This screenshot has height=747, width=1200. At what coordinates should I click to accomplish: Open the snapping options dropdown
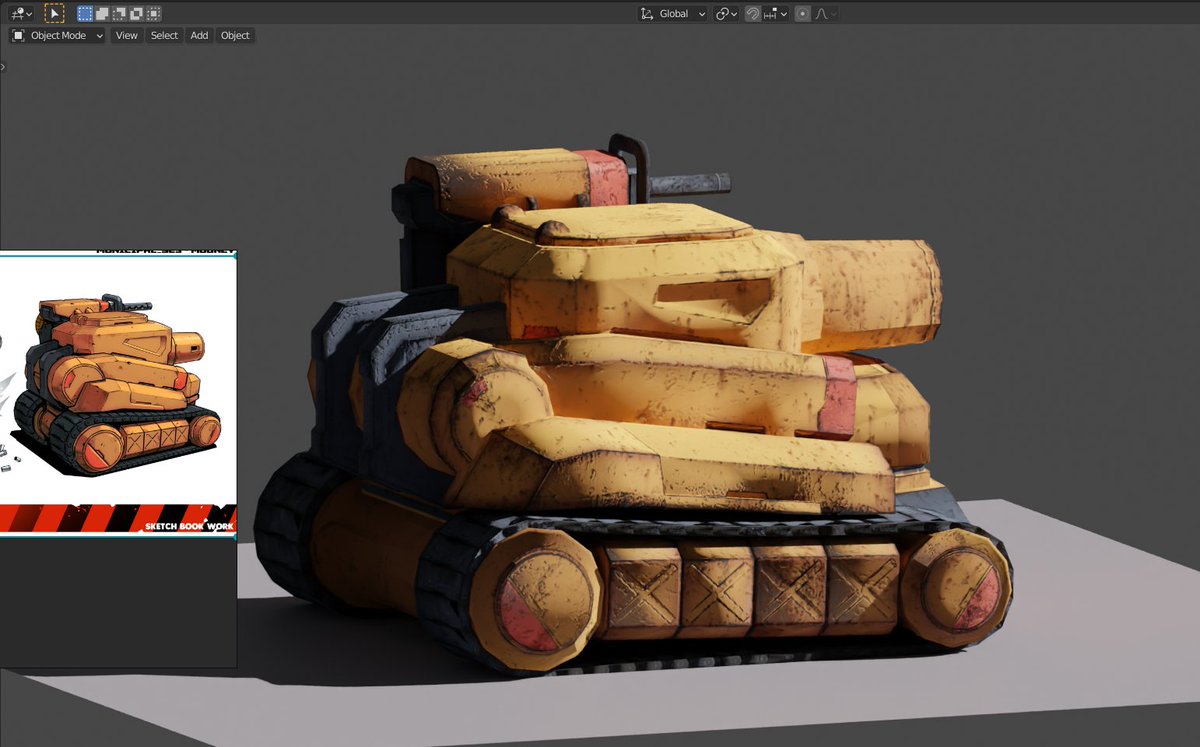776,14
